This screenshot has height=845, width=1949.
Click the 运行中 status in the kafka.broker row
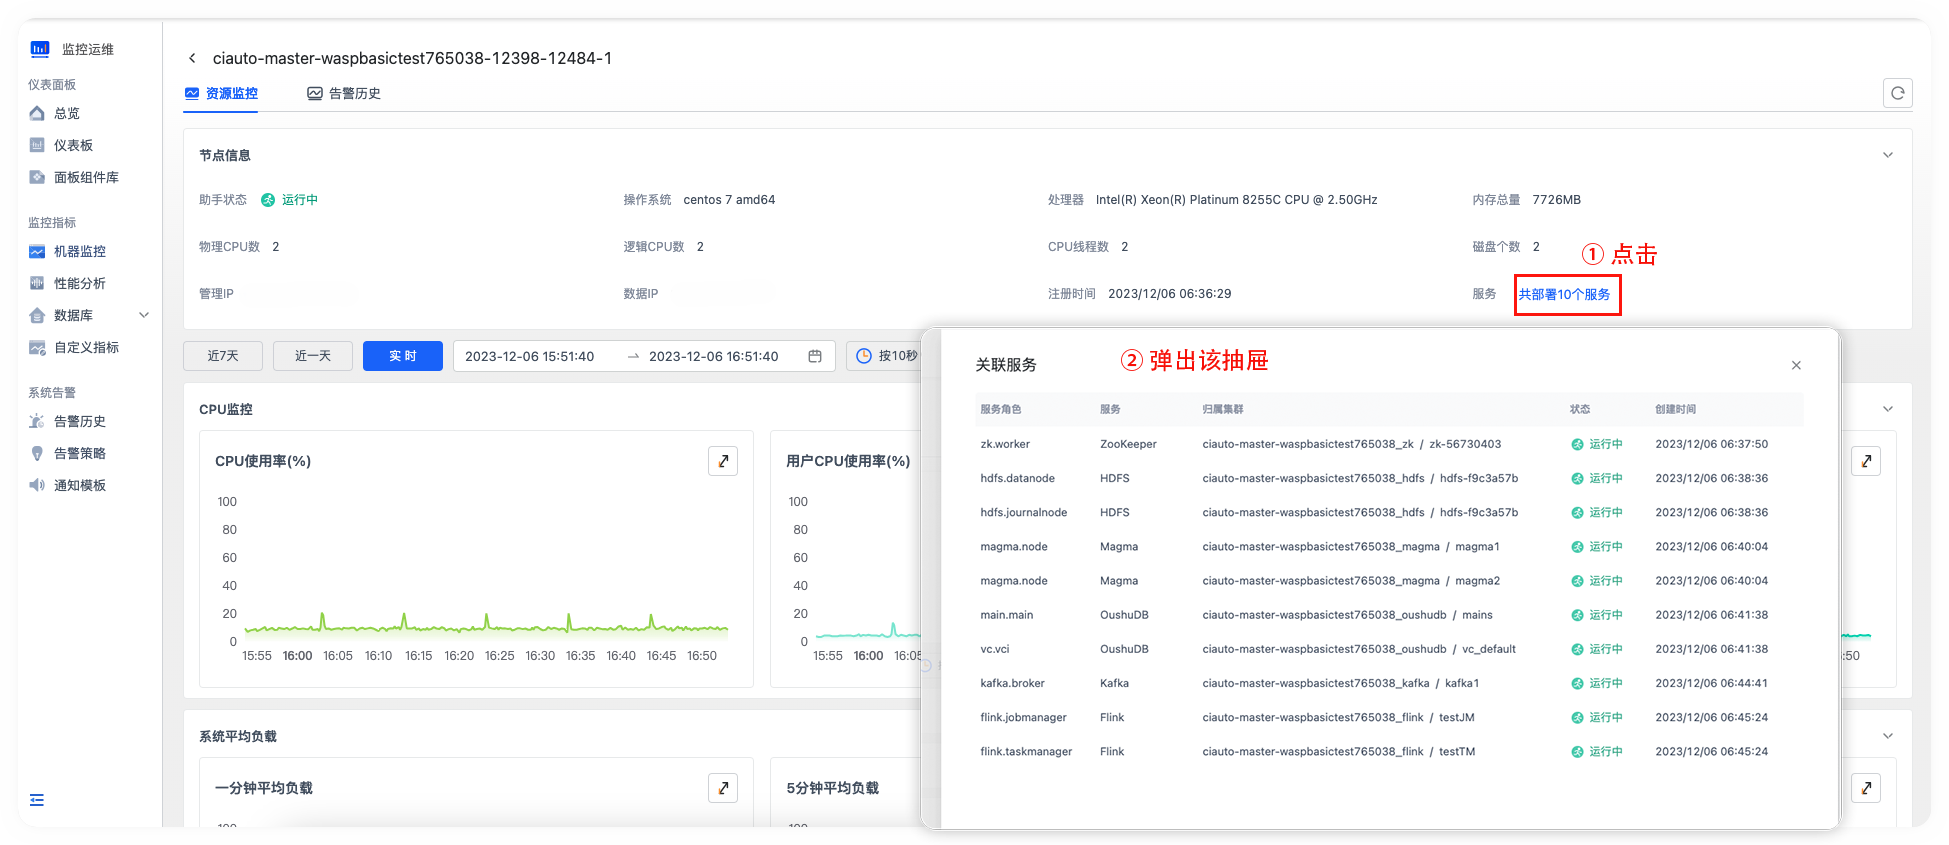click(x=1597, y=684)
